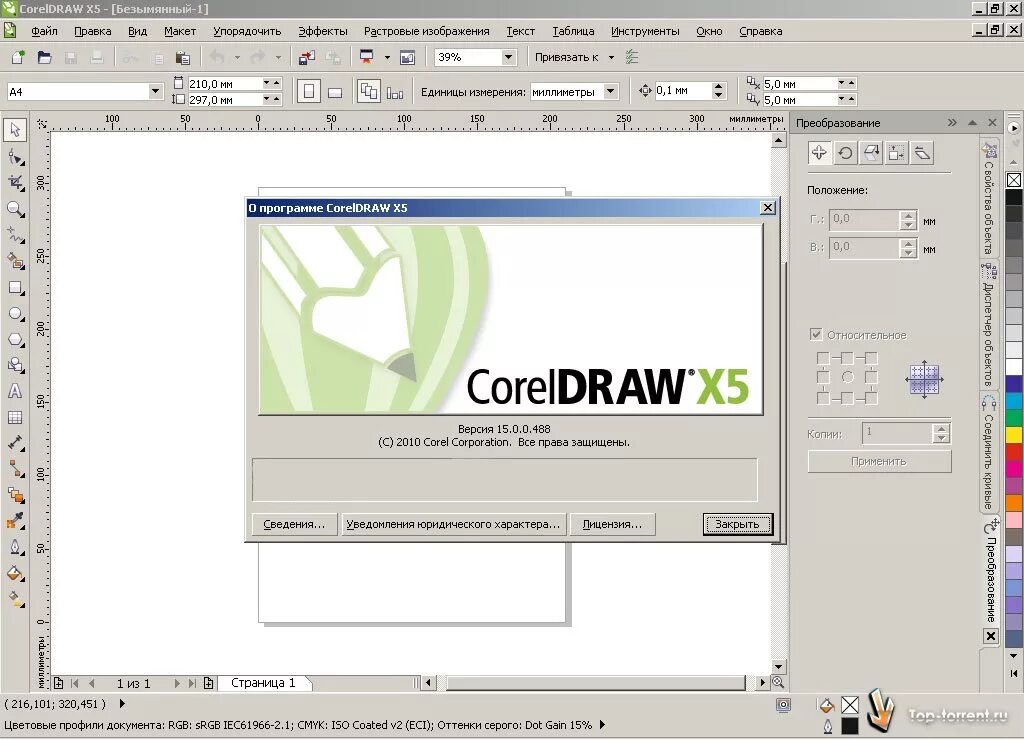The image size is (1024, 740).
Task: Expand the undo history dropdown arrow
Action: pyautogui.click(x=237, y=57)
